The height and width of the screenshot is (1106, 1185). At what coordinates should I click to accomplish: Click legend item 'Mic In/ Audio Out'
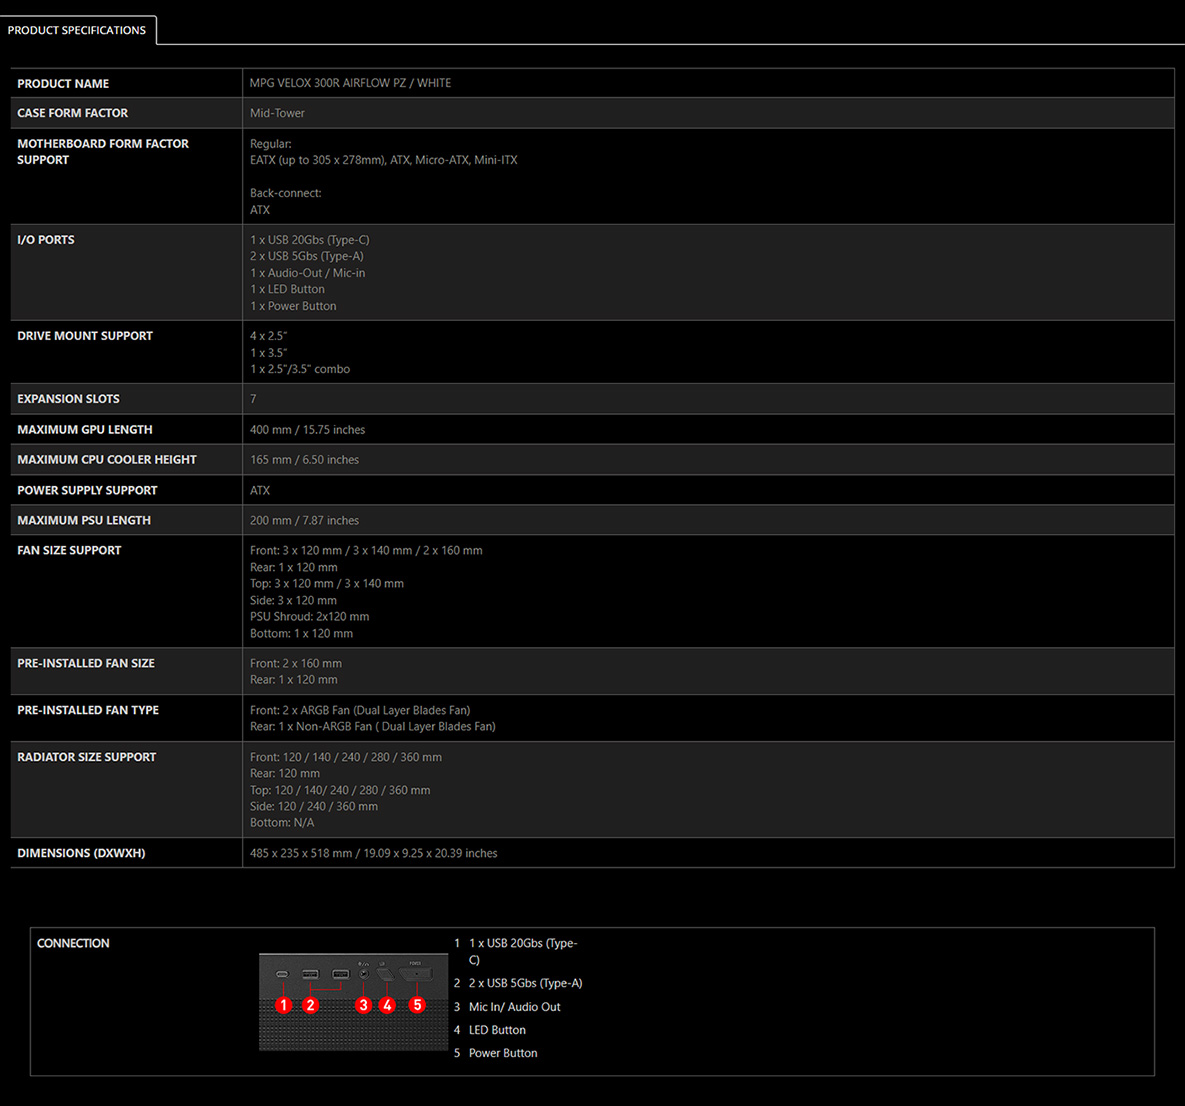point(515,1007)
